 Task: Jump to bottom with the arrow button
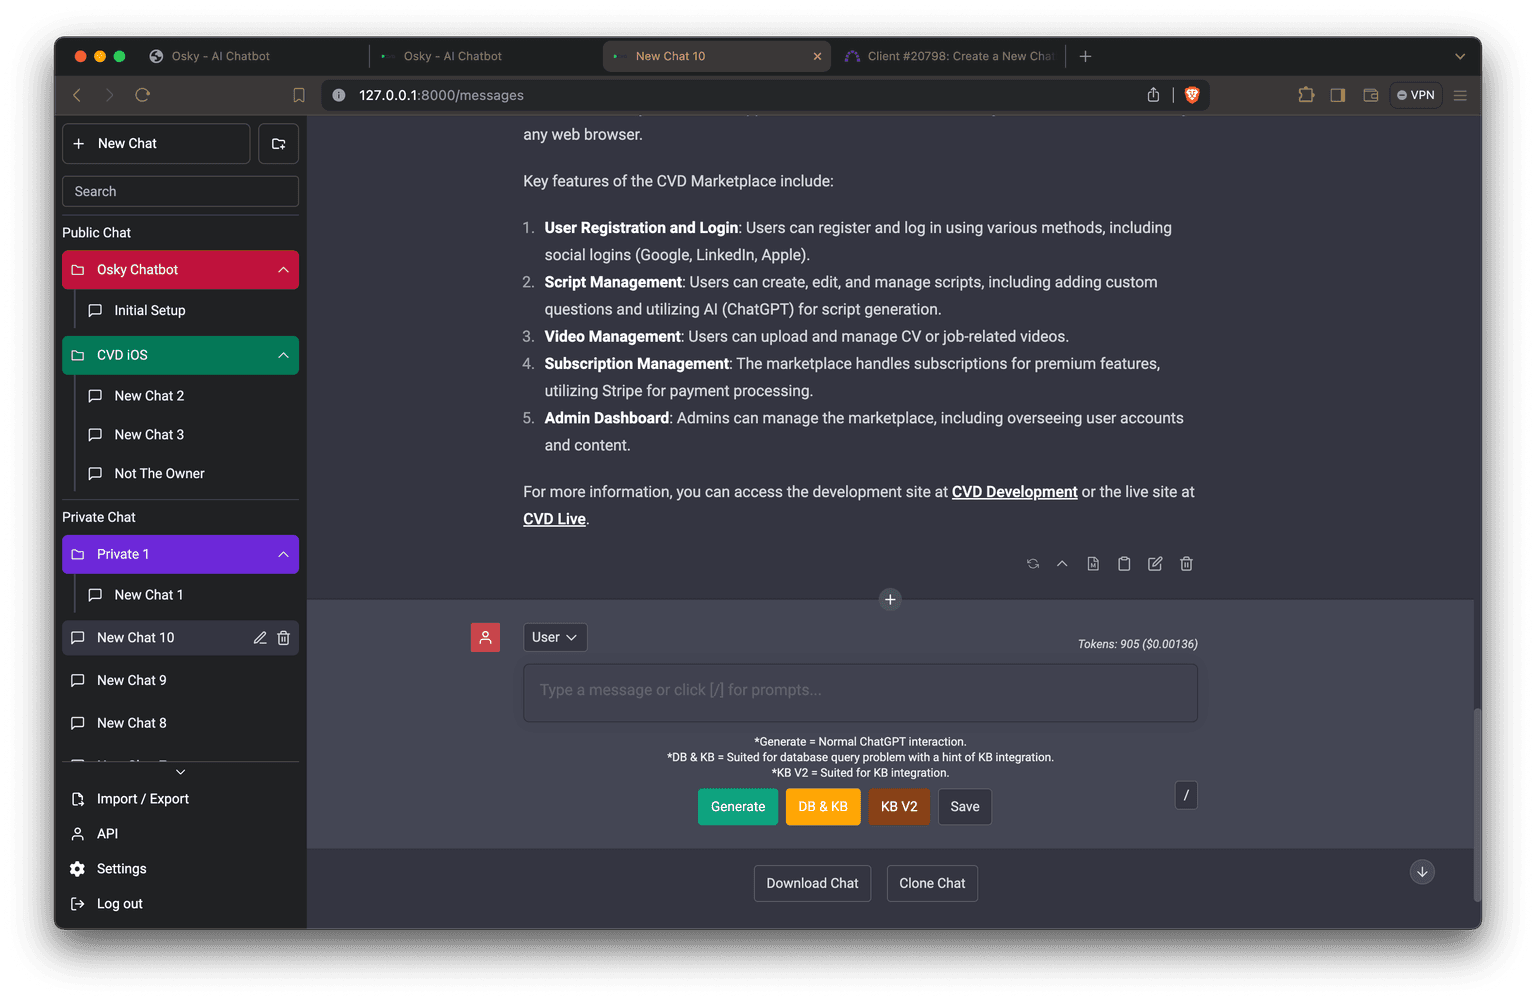(1422, 871)
